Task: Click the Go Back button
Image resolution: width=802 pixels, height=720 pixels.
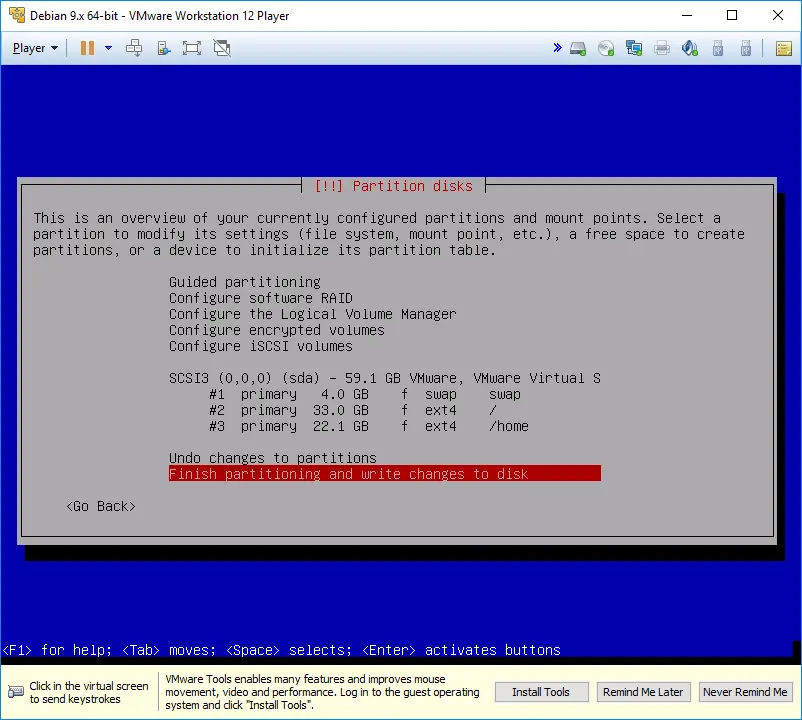Action: pos(100,506)
